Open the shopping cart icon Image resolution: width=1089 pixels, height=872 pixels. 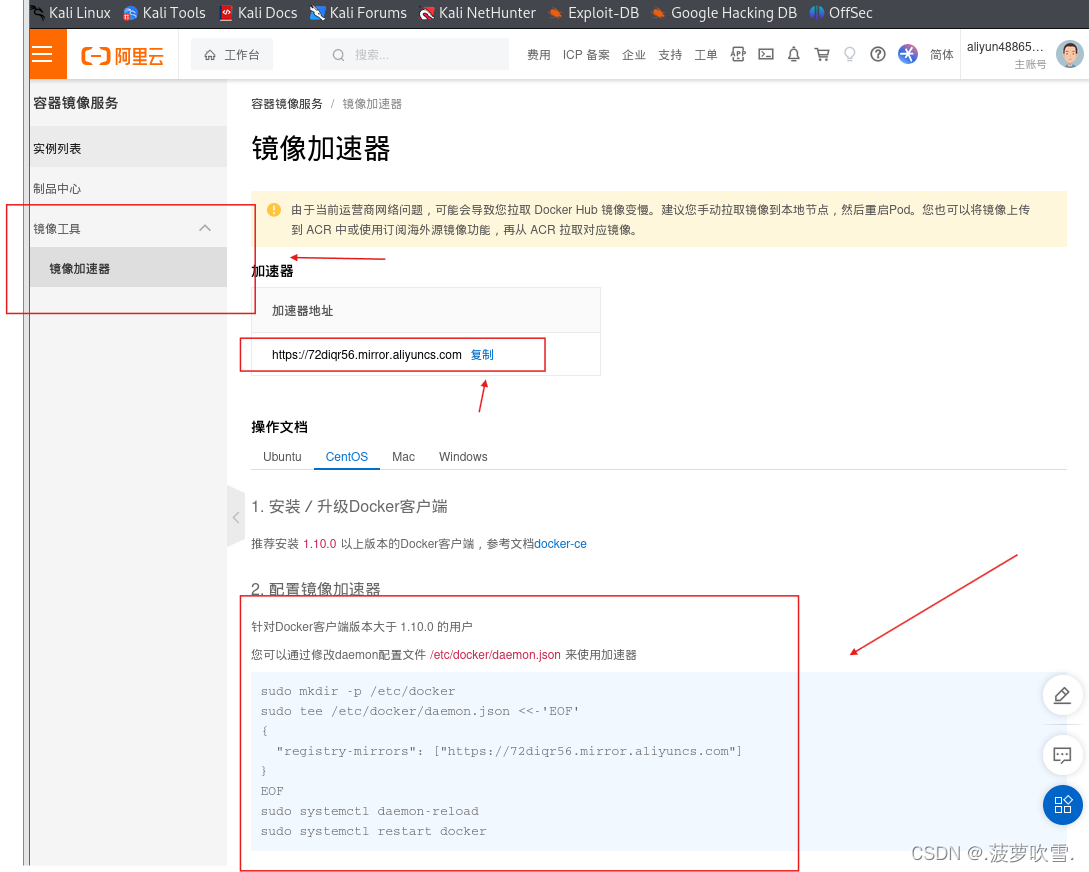pyautogui.click(x=822, y=54)
